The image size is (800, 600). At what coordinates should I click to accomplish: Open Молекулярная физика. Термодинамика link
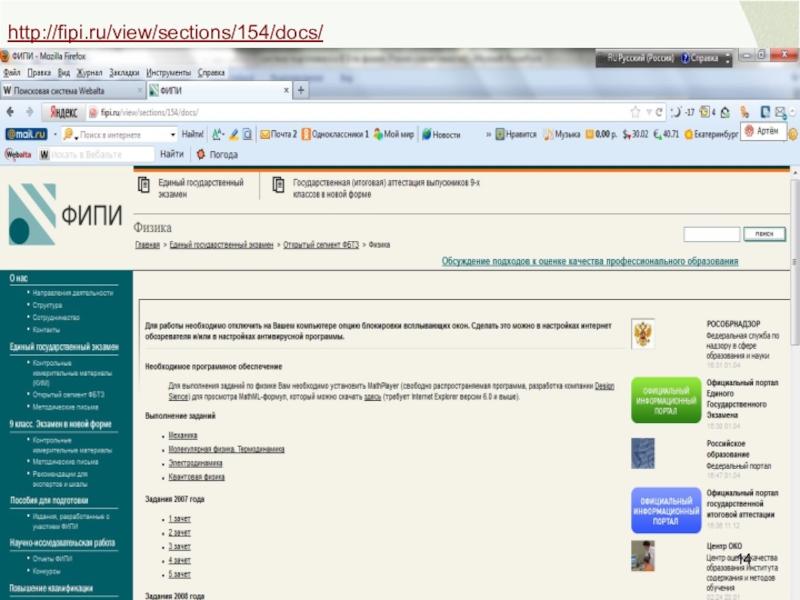pos(227,449)
